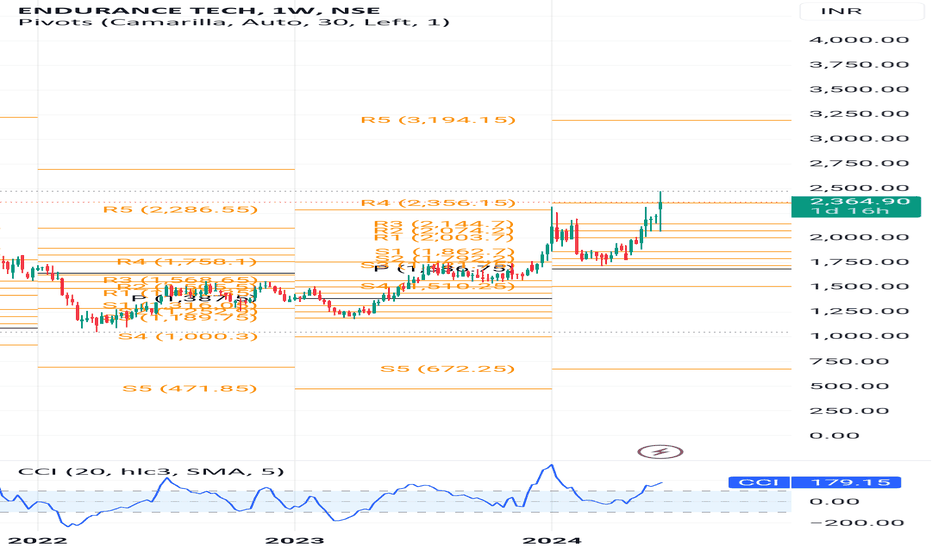Click the 750.00 price axis label
Viewport: 932px width, 550px height.
click(849, 362)
